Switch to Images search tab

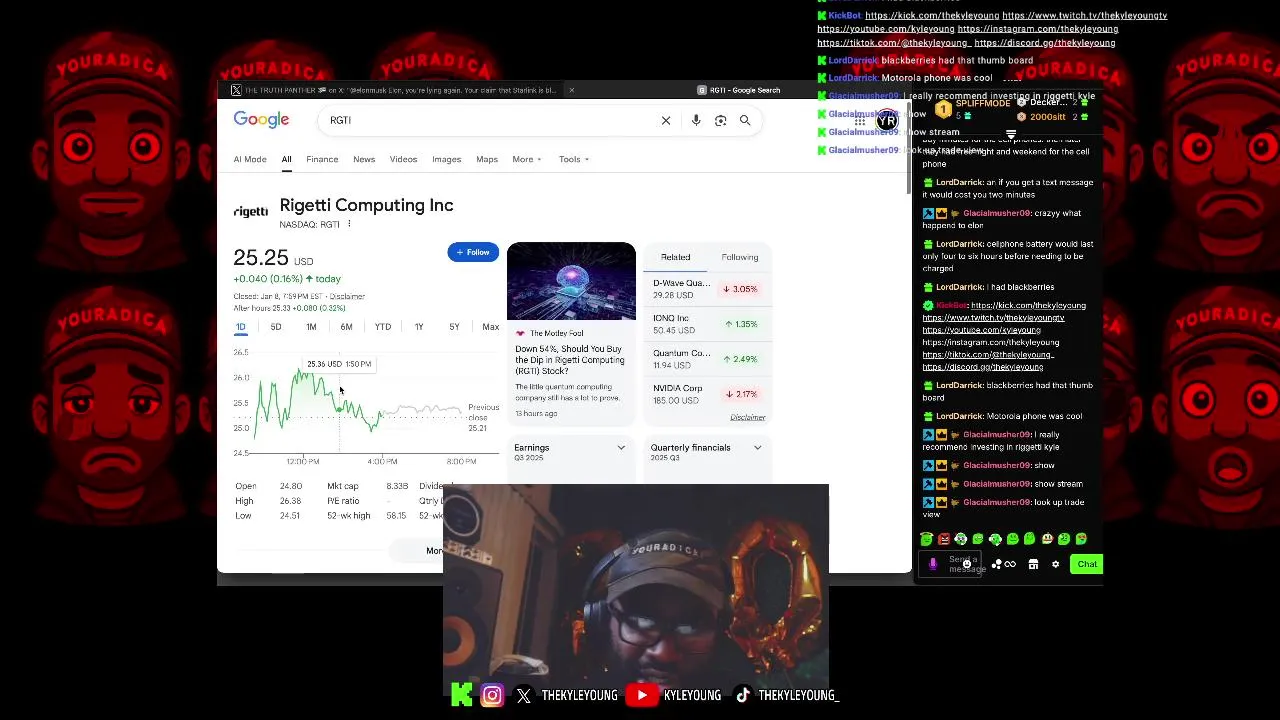point(446,159)
